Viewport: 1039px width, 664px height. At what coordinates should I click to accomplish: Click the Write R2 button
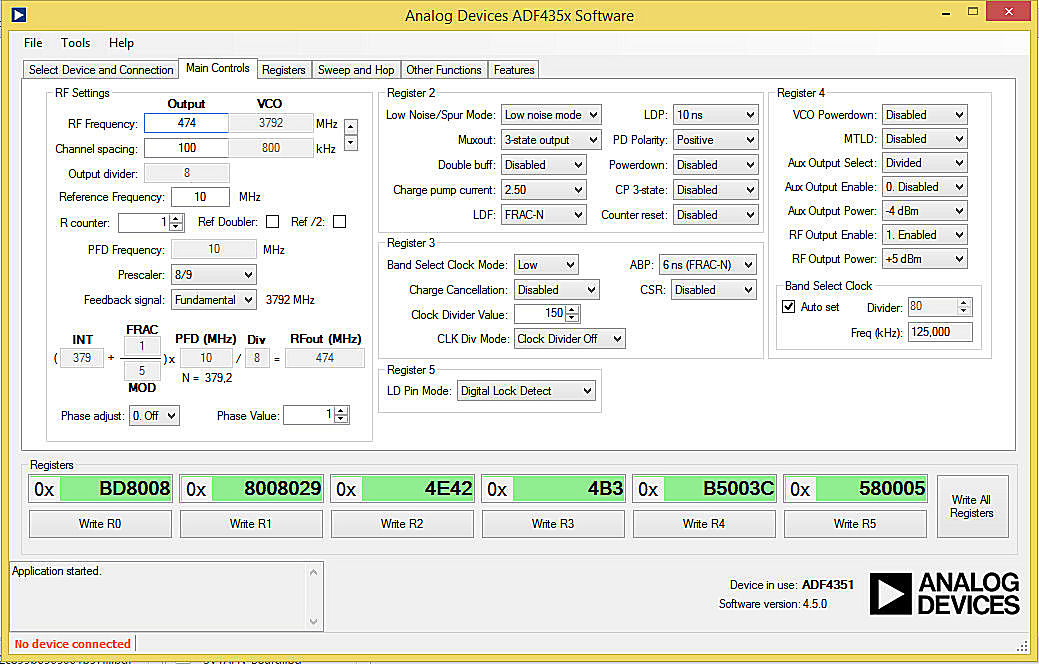pyautogui.click(x=402, y=524)
